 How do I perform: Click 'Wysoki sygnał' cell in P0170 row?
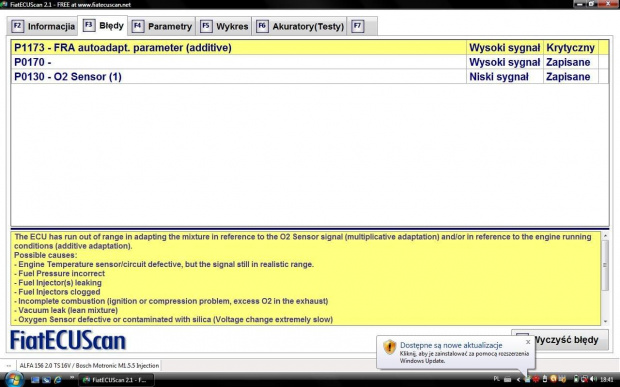click(505, 62)
